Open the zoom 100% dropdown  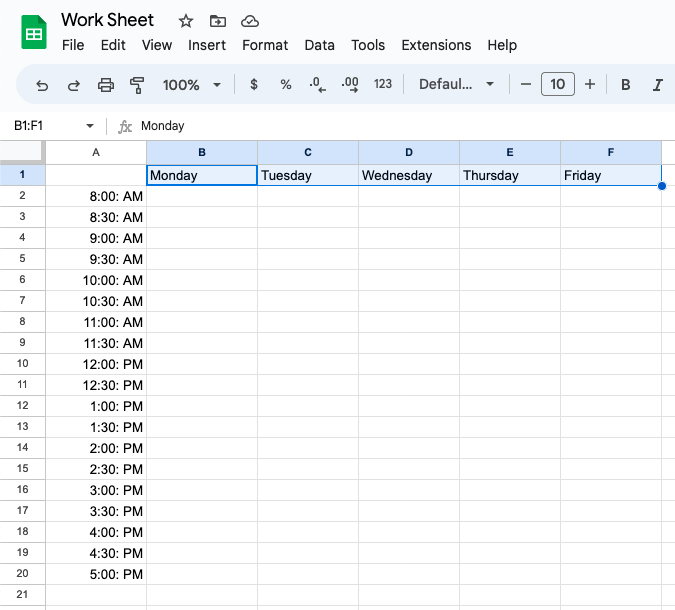tap(192, 84)
